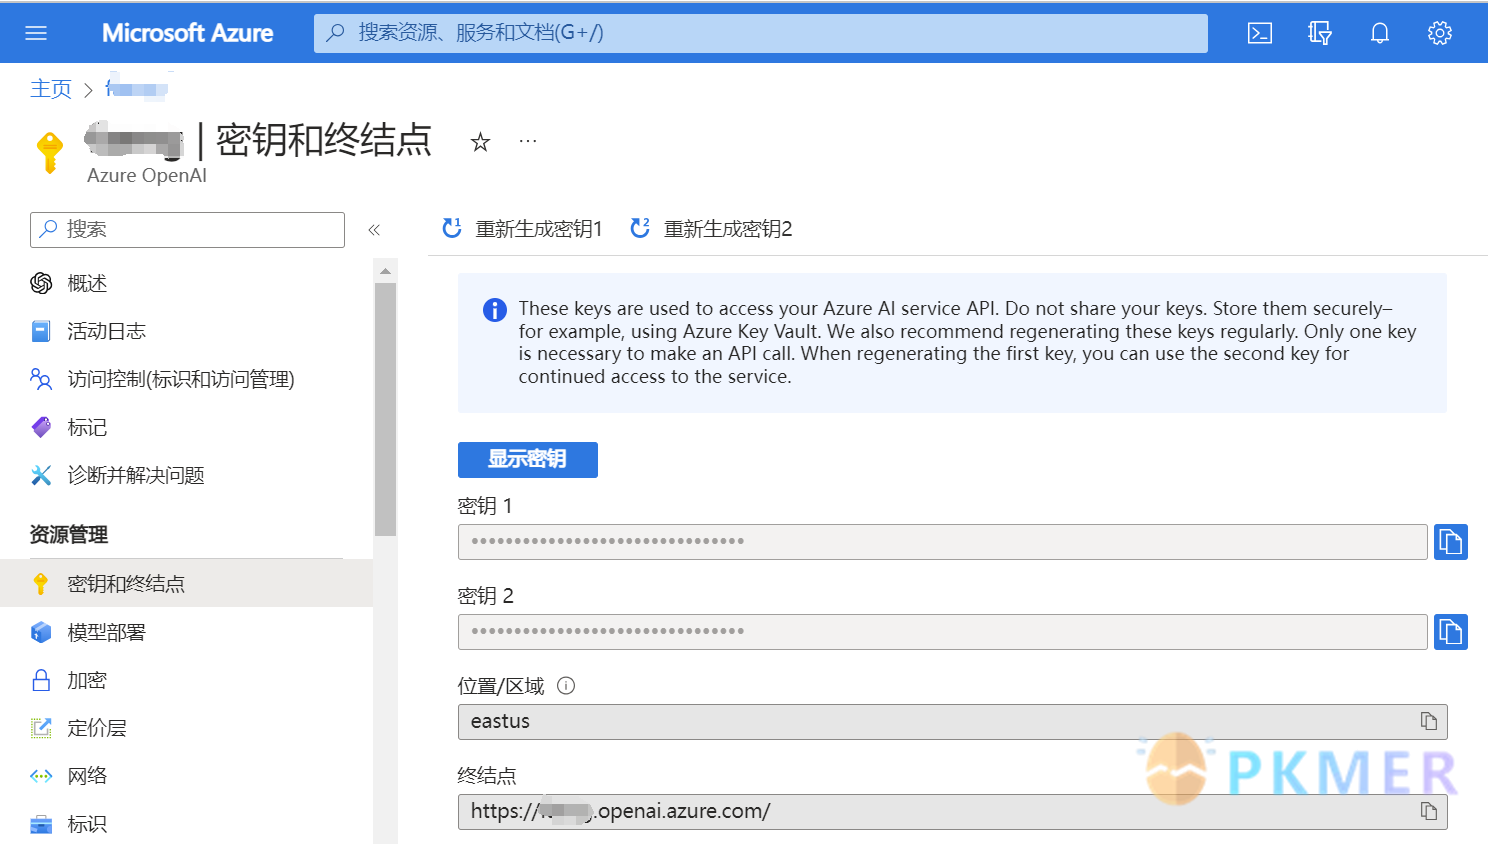Focus the top resource search bar

(760, 33)
